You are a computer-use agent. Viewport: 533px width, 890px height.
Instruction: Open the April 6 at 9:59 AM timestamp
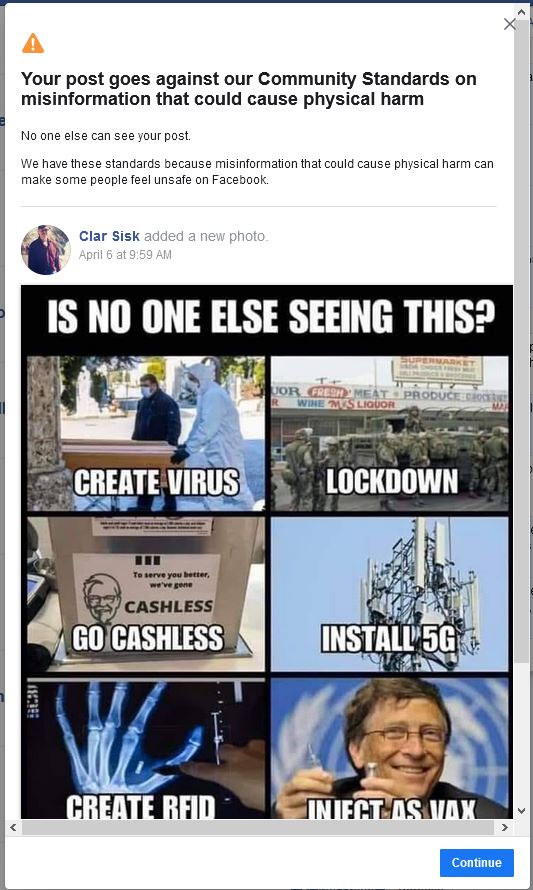pyautogui.click(x=125, y=255)
